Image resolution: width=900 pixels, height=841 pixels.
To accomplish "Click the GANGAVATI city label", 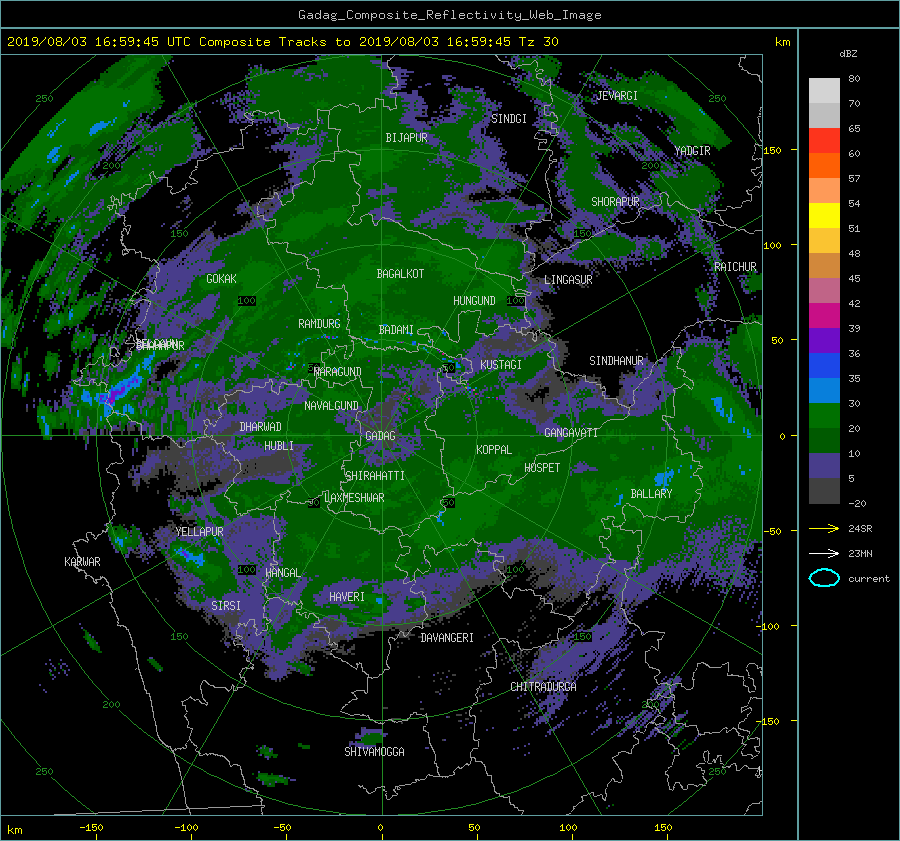I will tap(571, 432).
